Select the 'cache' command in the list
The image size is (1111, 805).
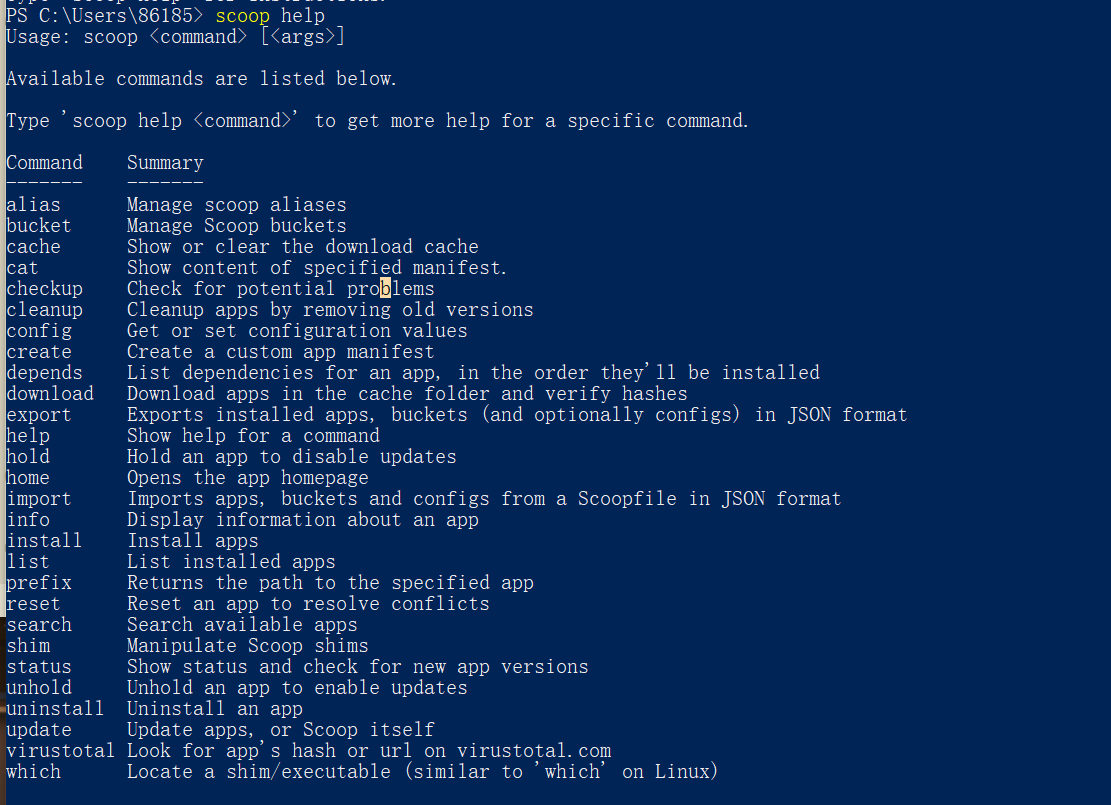point(33,247)
